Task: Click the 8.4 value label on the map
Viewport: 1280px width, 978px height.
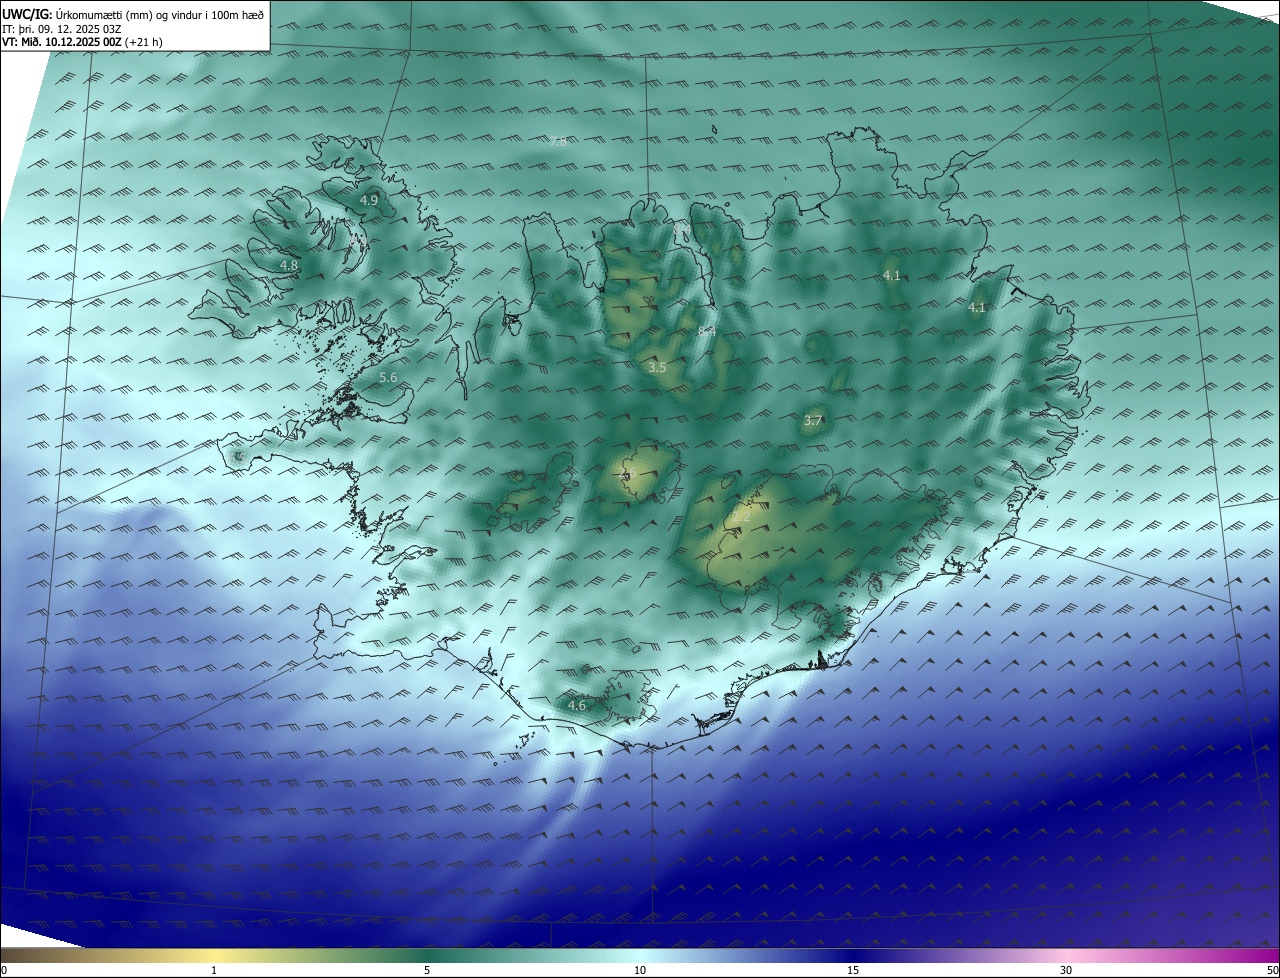Action: (707, 330)
